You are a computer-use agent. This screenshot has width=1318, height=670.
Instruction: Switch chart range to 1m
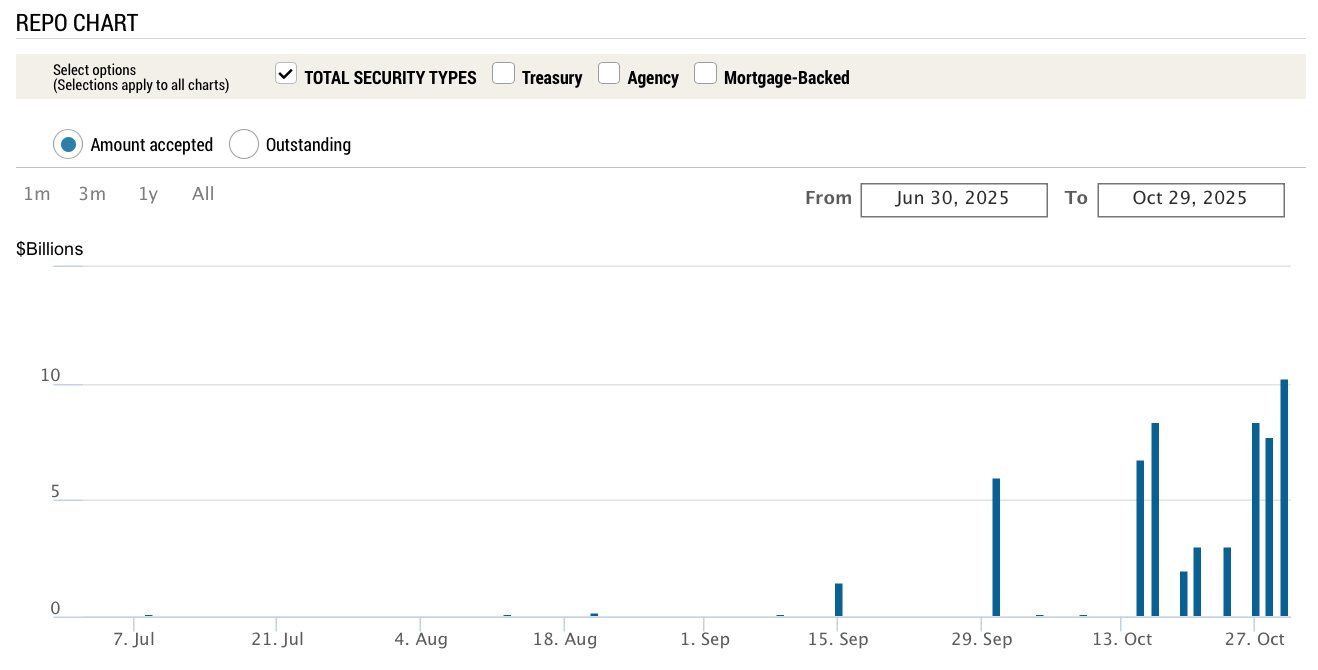(36, 194)
